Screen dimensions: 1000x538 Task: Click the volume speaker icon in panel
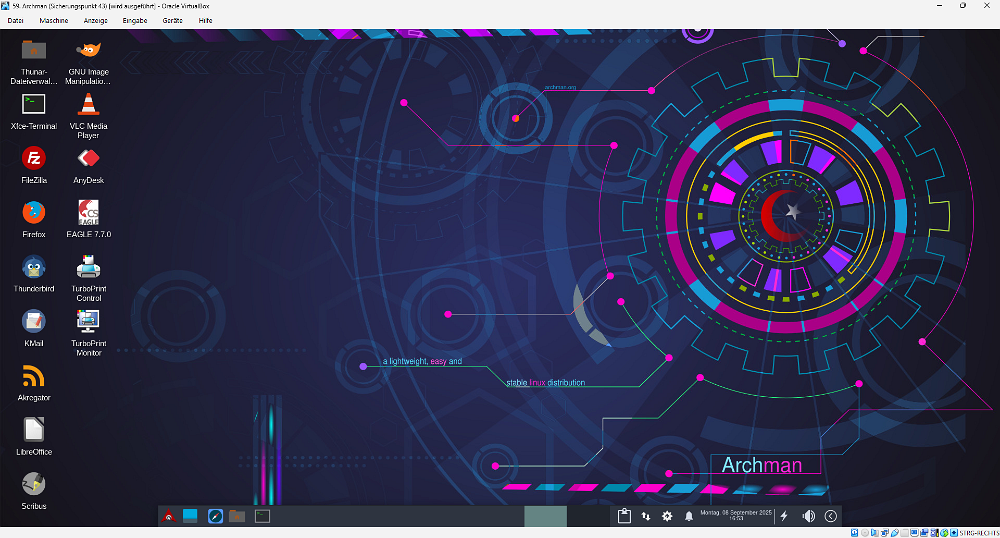(x=809, y=516)
